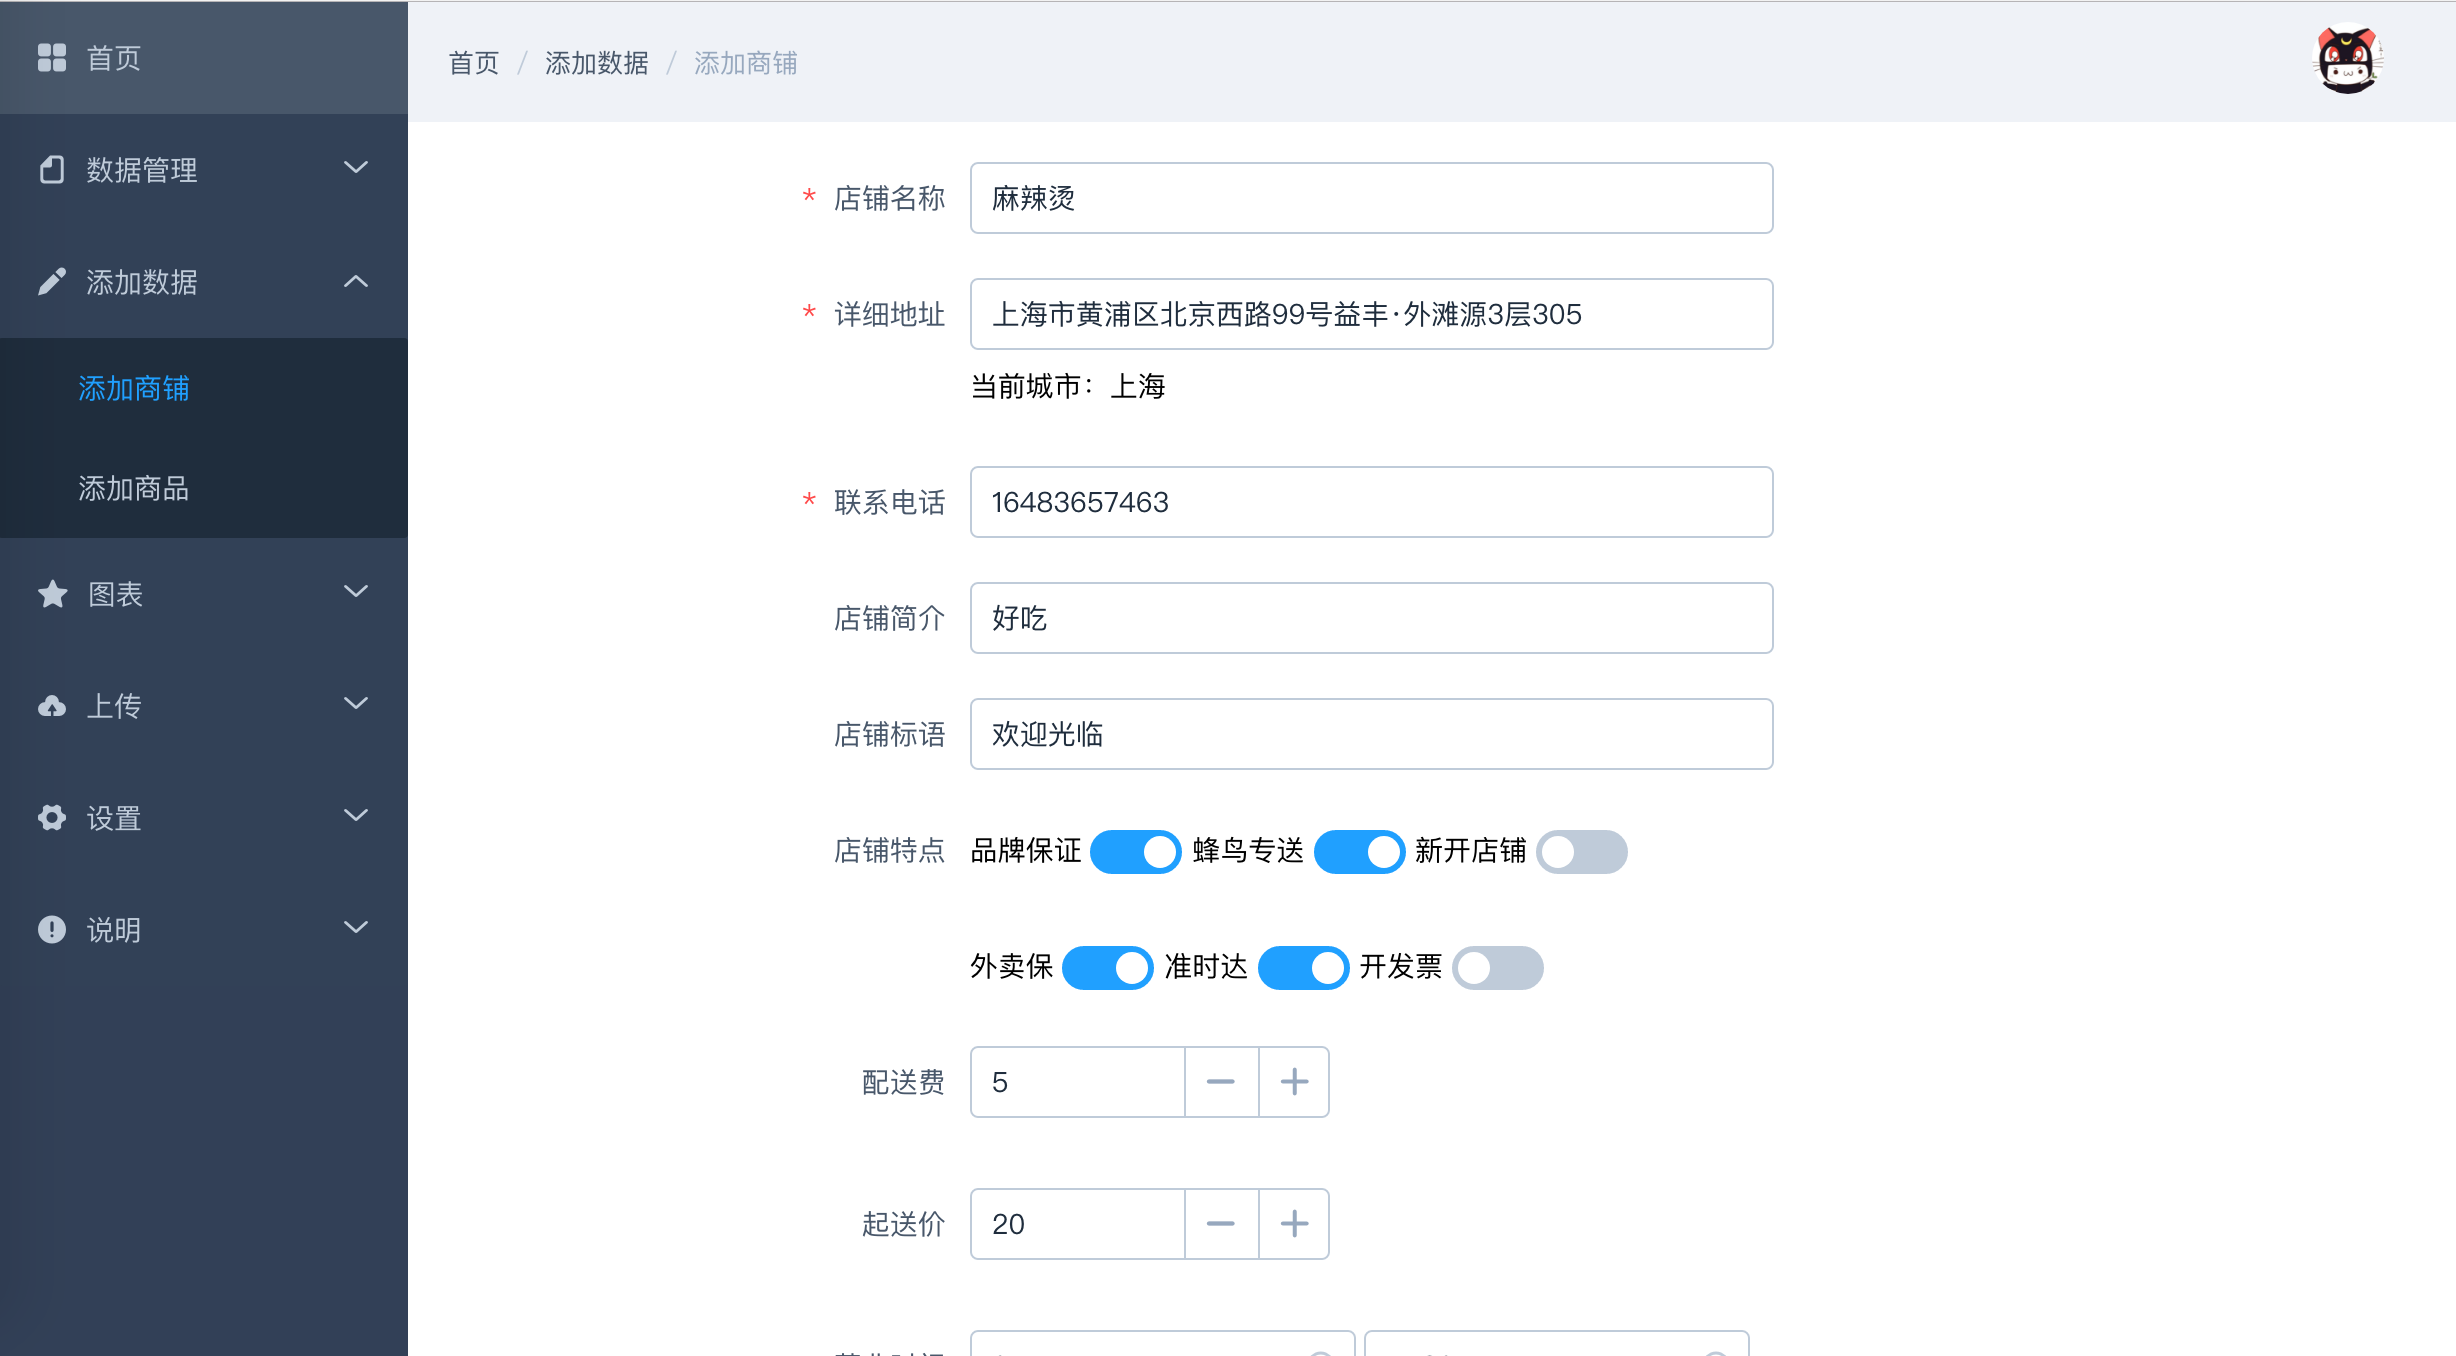Click the cloud upload icon next to 上传
The image size is (2456, 1356).
pos(52,706)
